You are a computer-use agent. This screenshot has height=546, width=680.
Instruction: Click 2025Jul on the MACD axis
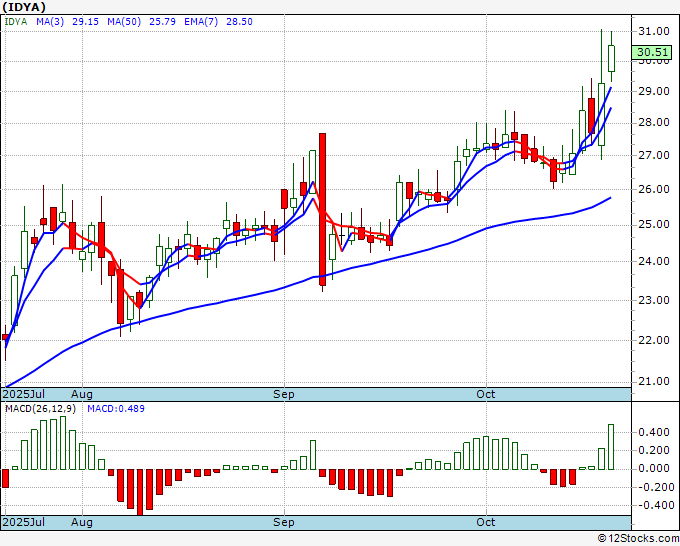23,522
